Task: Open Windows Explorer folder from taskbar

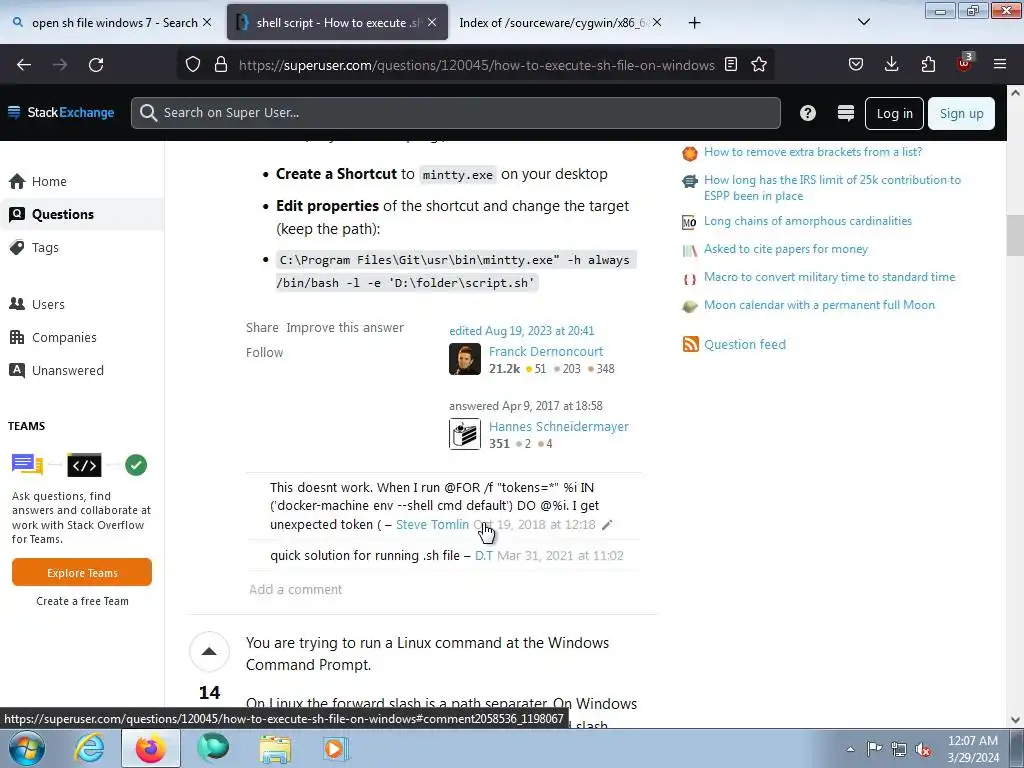Action: 275,748
